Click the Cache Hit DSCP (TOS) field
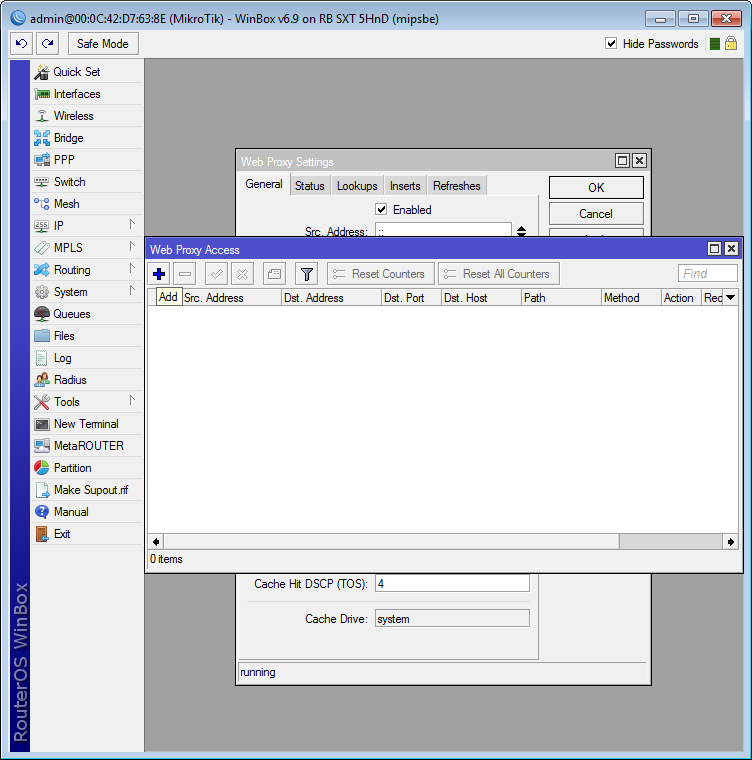 click(452, 584)
